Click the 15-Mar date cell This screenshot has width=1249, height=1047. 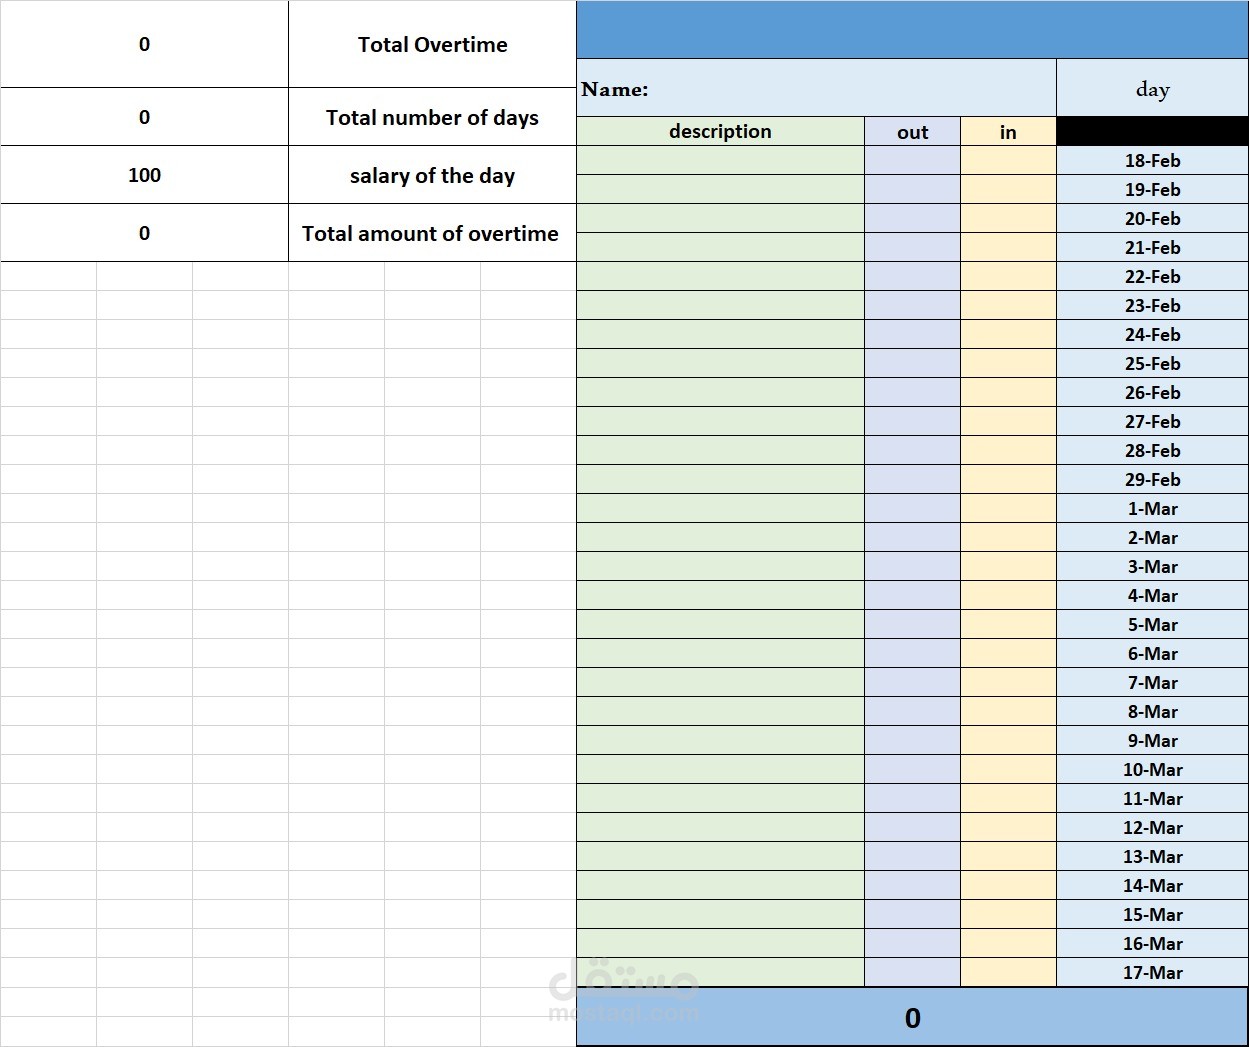point(1152,914)
